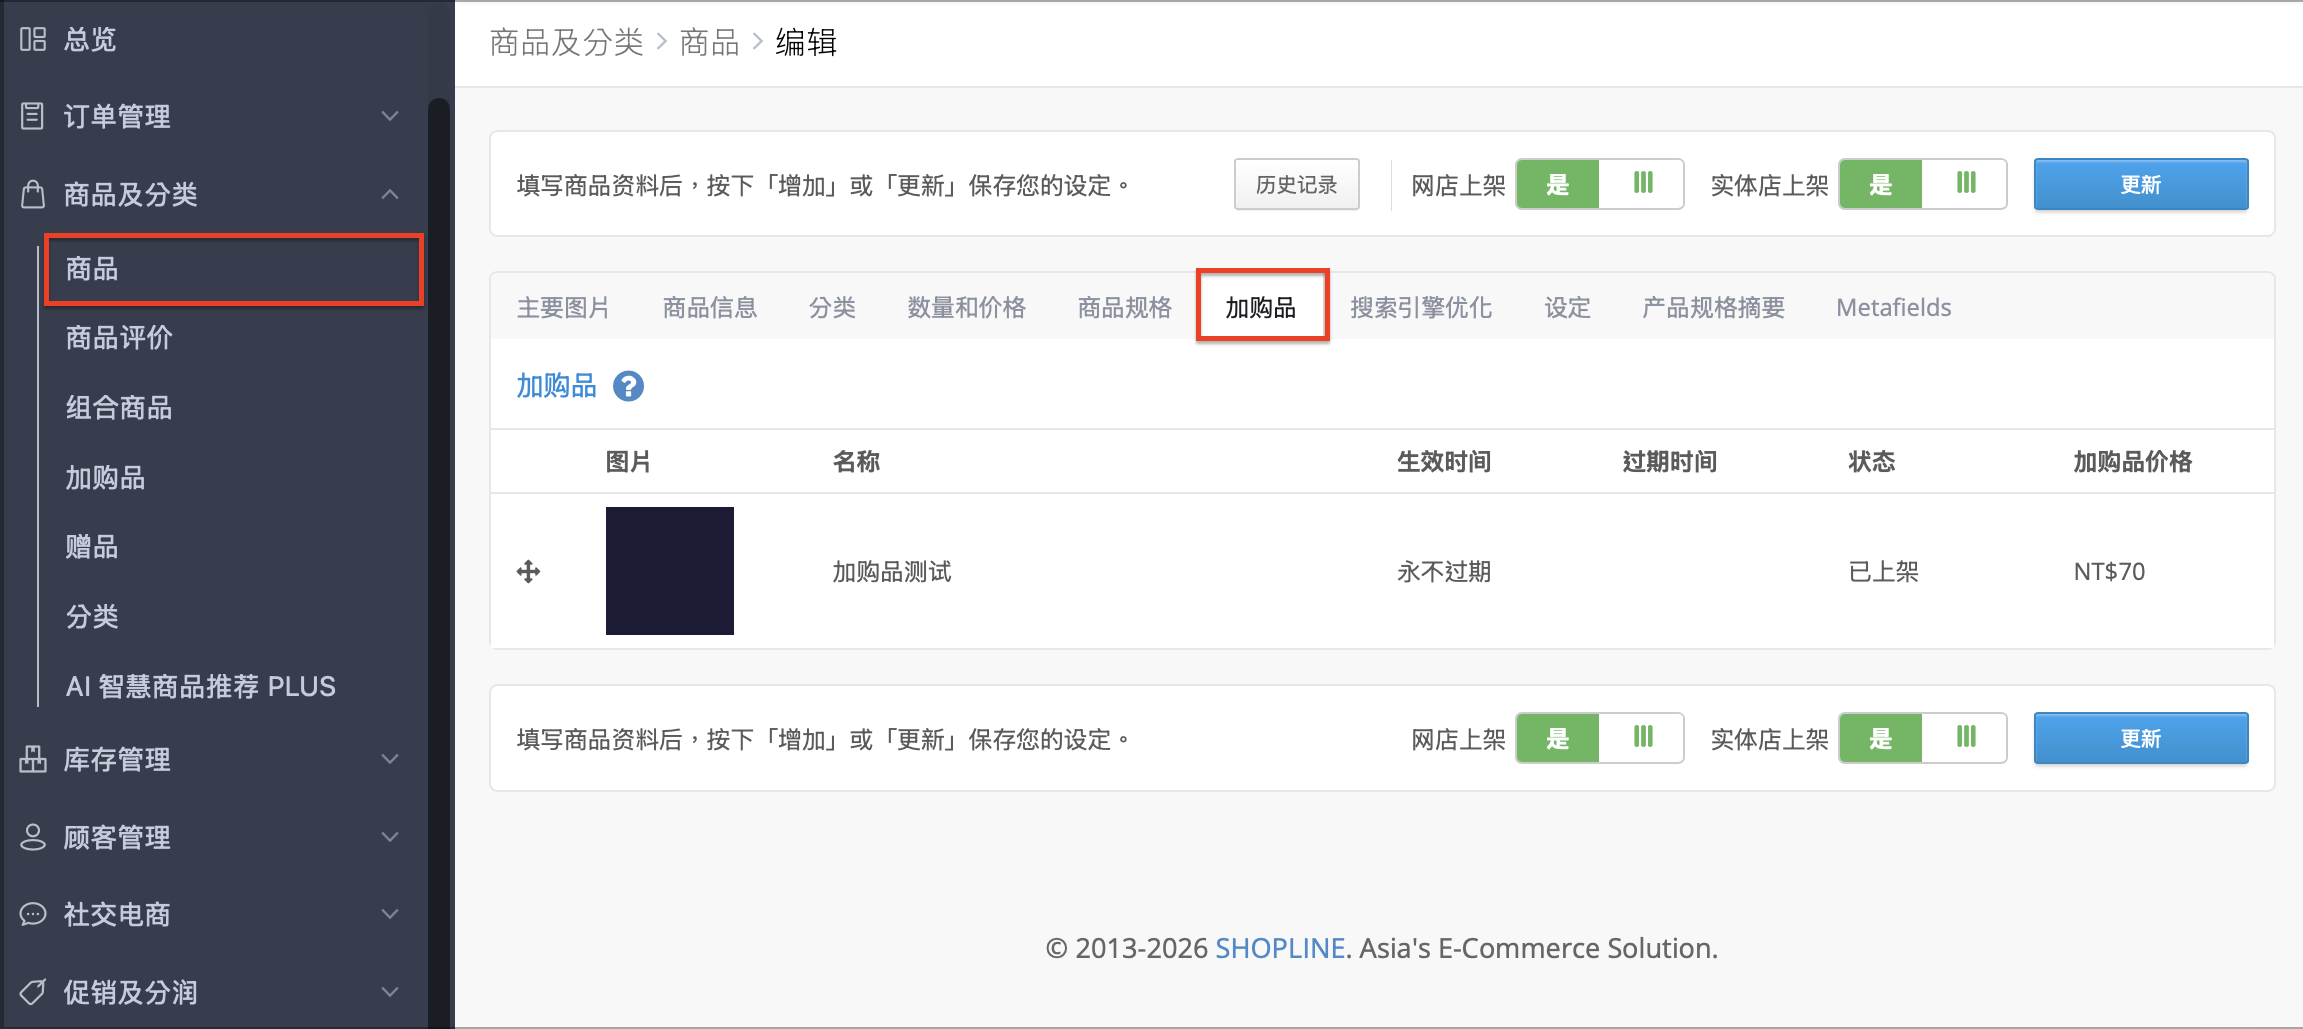The height and width of the screenshot is (1029, 2303).
Task: Open the Metafields tab
Action: pyautogui.click(x=1894, y=307)
